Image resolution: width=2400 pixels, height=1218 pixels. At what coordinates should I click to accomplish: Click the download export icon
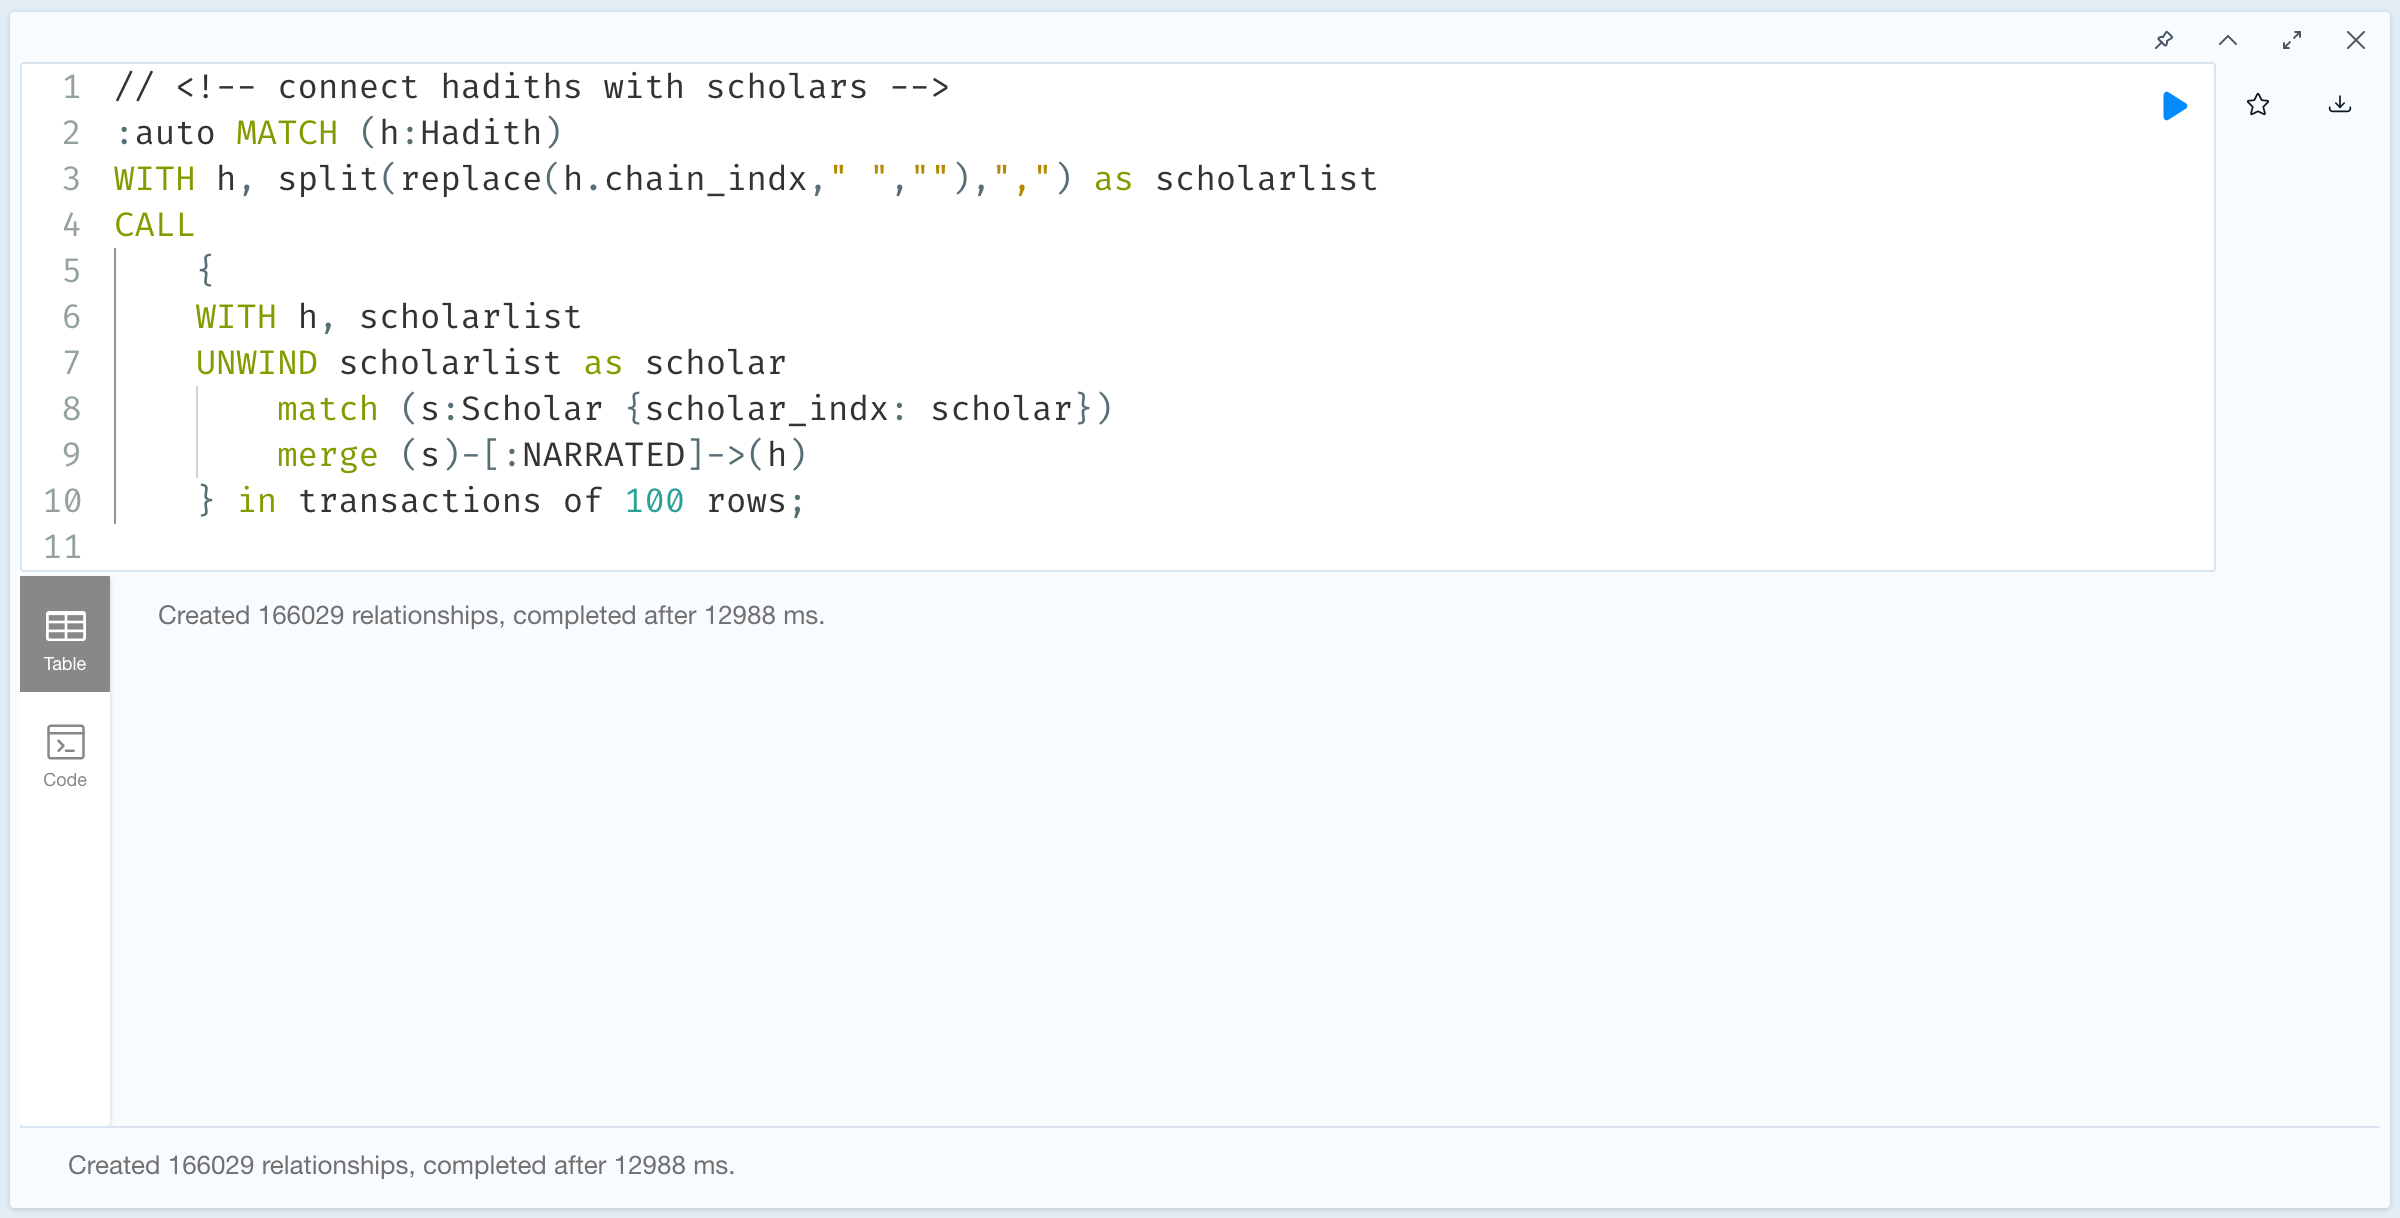click(2340, 105)
